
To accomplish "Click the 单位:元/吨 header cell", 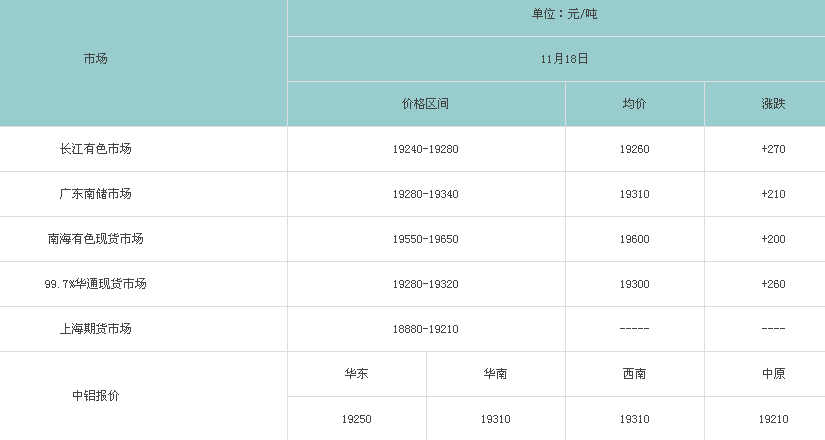I will pyautogui.click(x=564, y=14).
